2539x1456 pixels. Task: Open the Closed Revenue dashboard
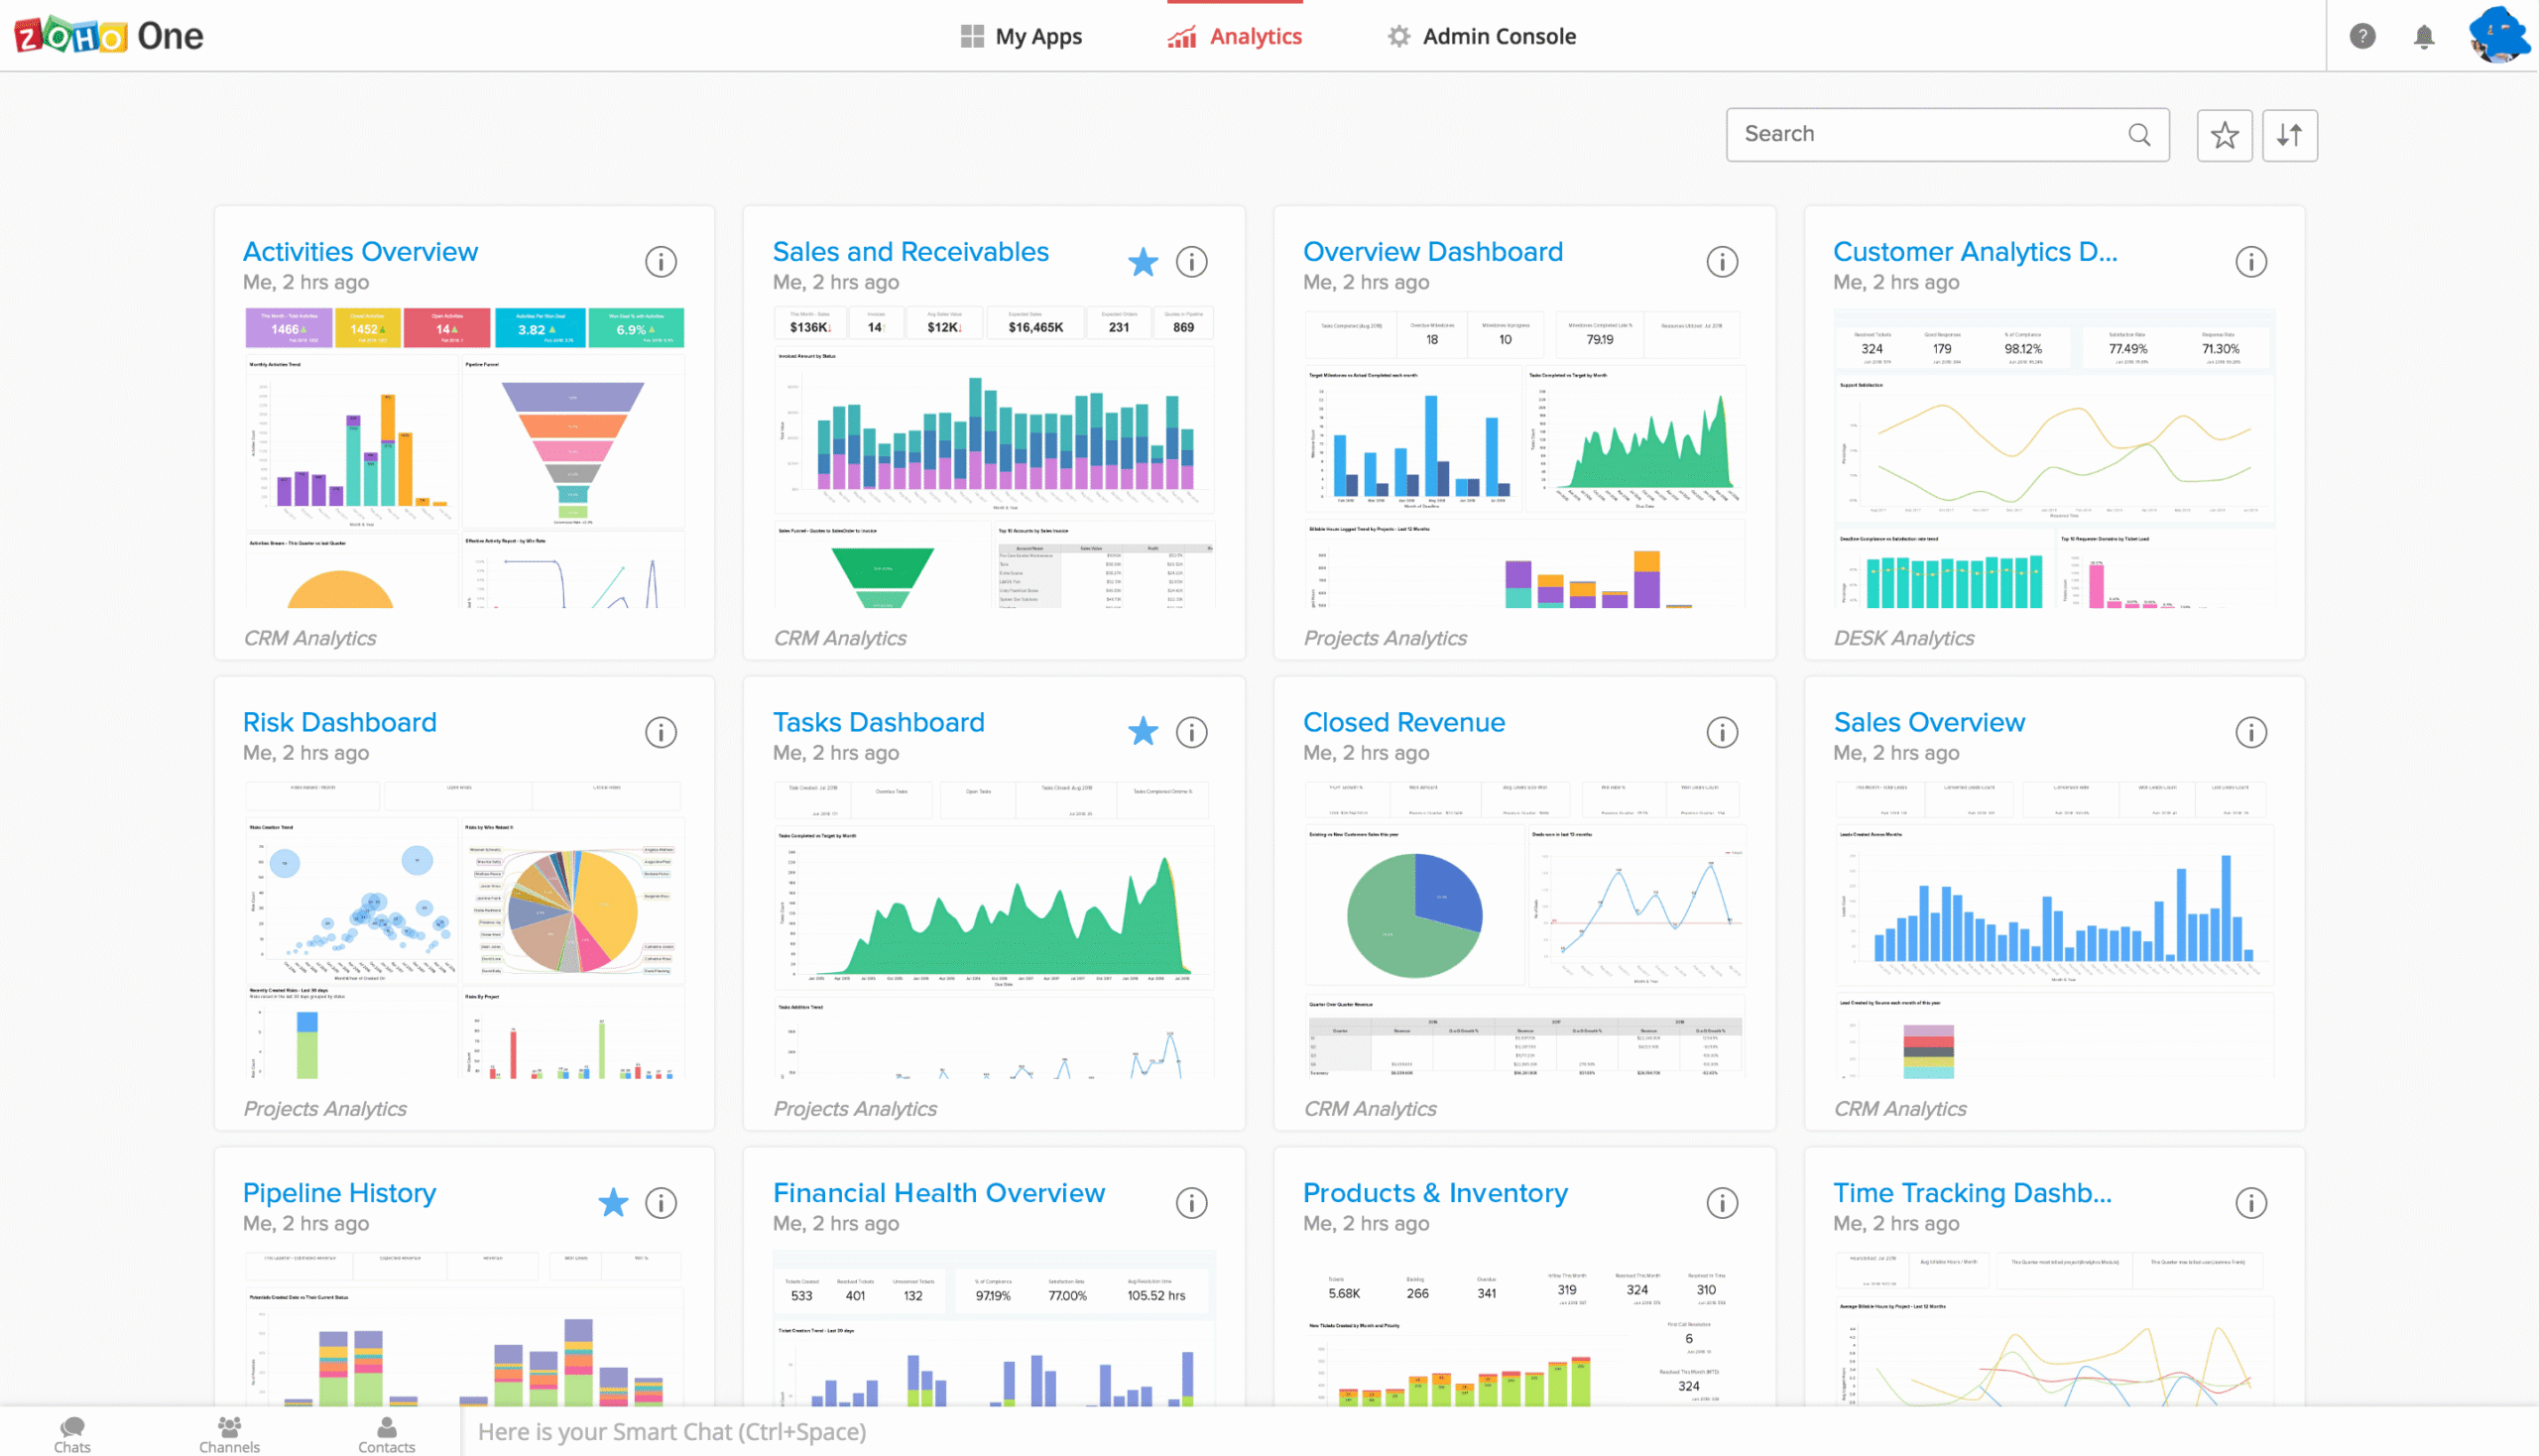tap(1404, 722)
